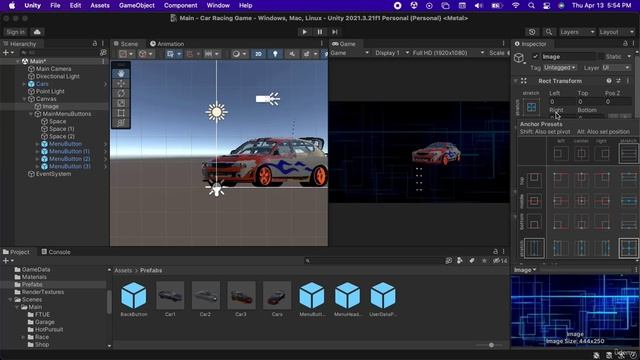This screenshot has height=360, width=640.
Task: Select the Garage folder in Project
Action: (44, 322)
